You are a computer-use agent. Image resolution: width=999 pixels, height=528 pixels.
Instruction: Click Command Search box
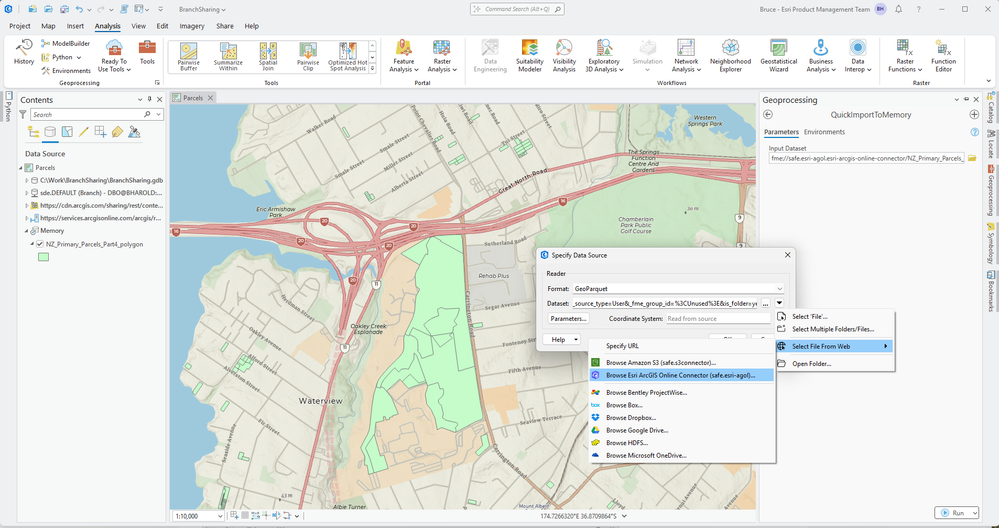517,10
